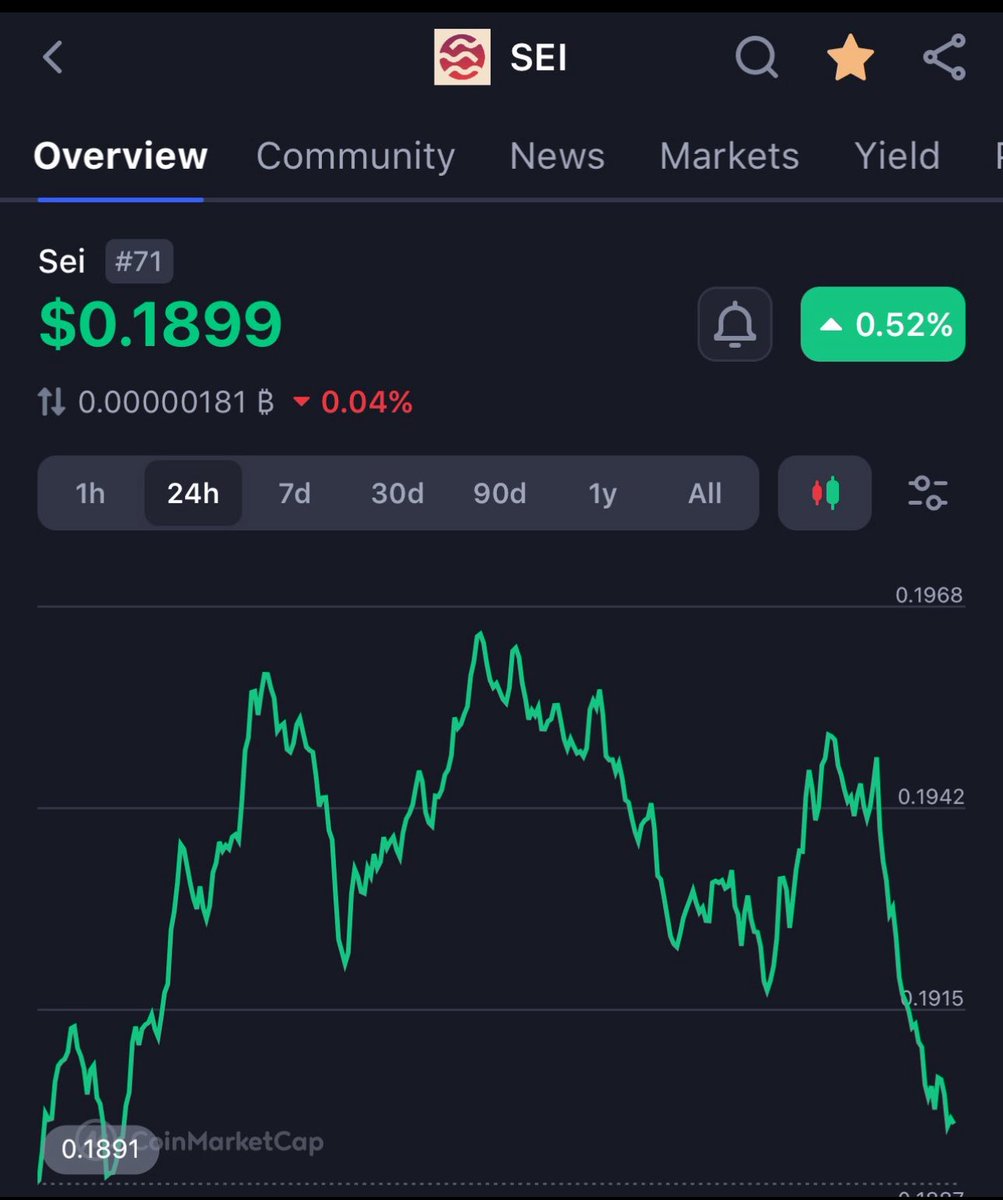Select the 7d chart range

coord(294,493)
